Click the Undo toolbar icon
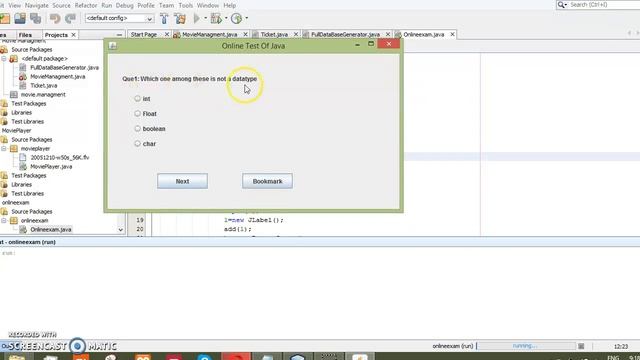This screenshot has height=360, width=640. 55,18
